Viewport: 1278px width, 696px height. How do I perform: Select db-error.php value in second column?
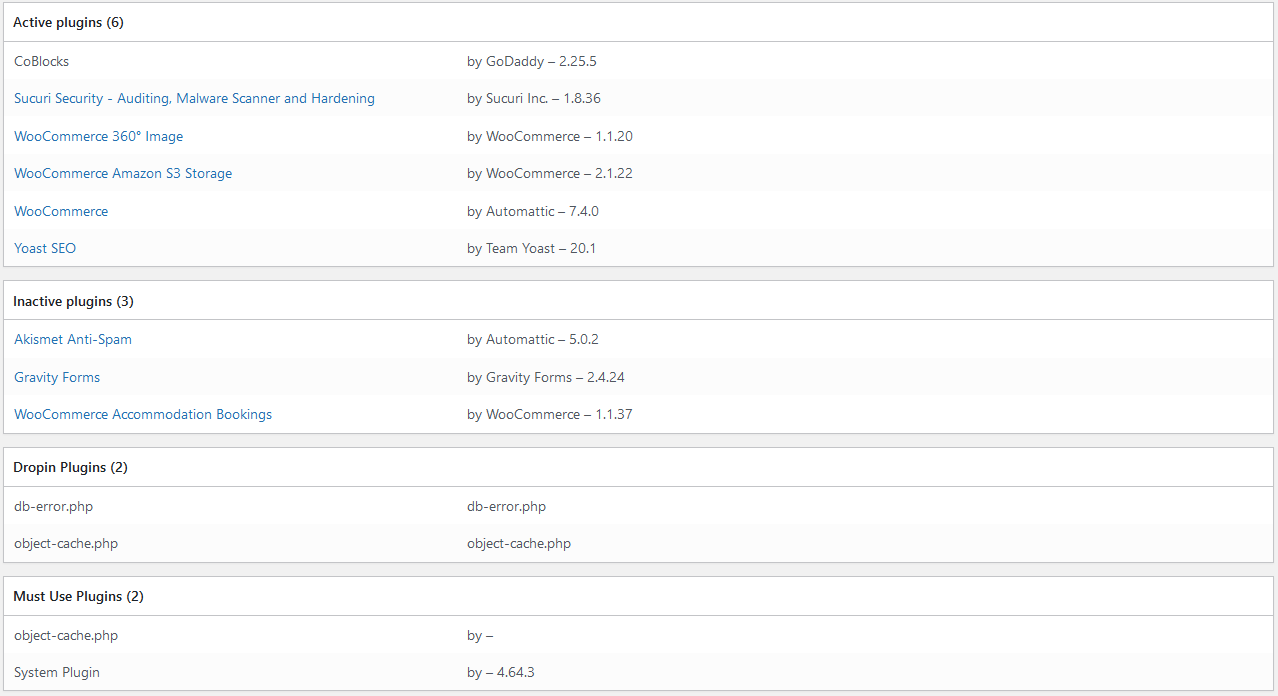tap(506, 506)
